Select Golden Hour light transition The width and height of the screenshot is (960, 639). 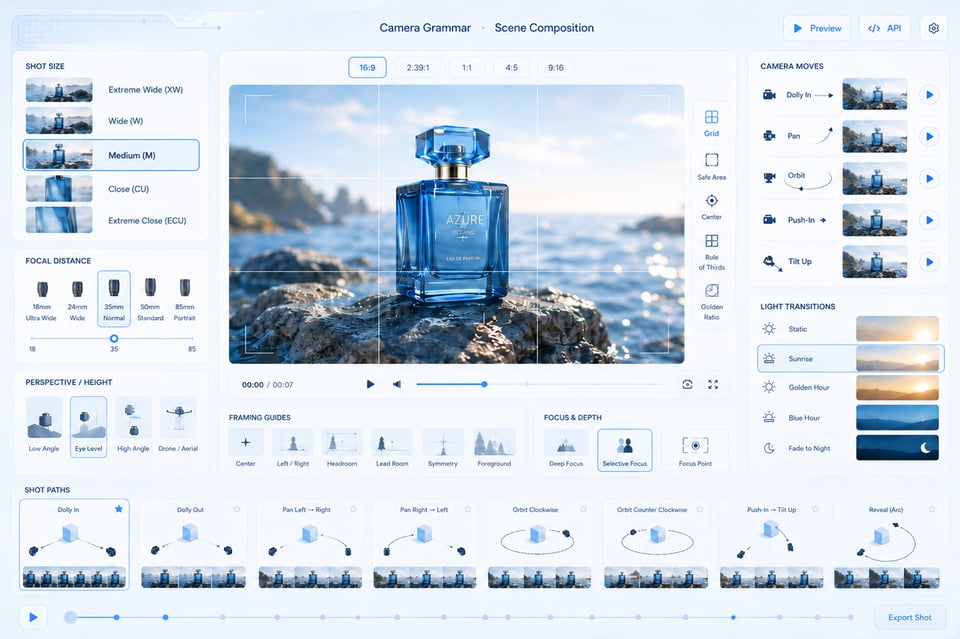tap(850, 387)
